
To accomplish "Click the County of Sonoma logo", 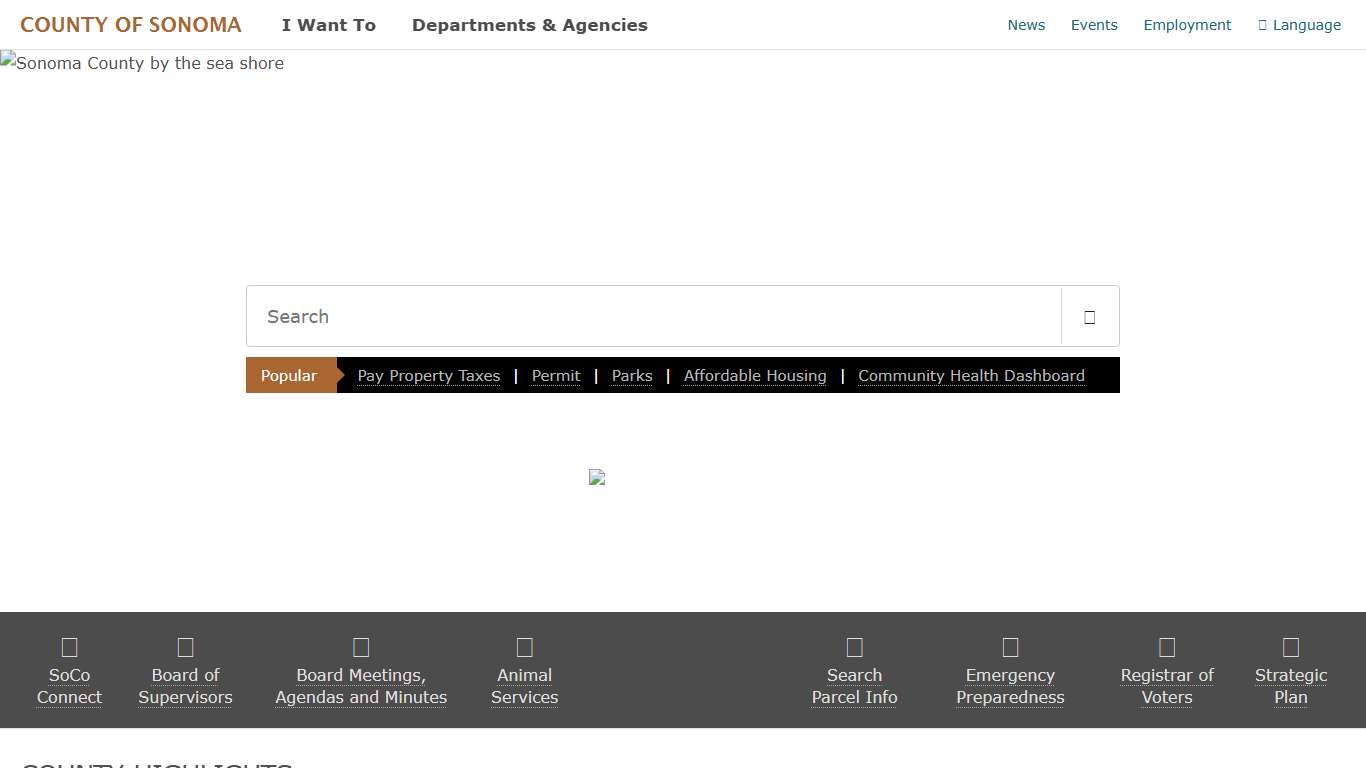I will click(131, 25).
